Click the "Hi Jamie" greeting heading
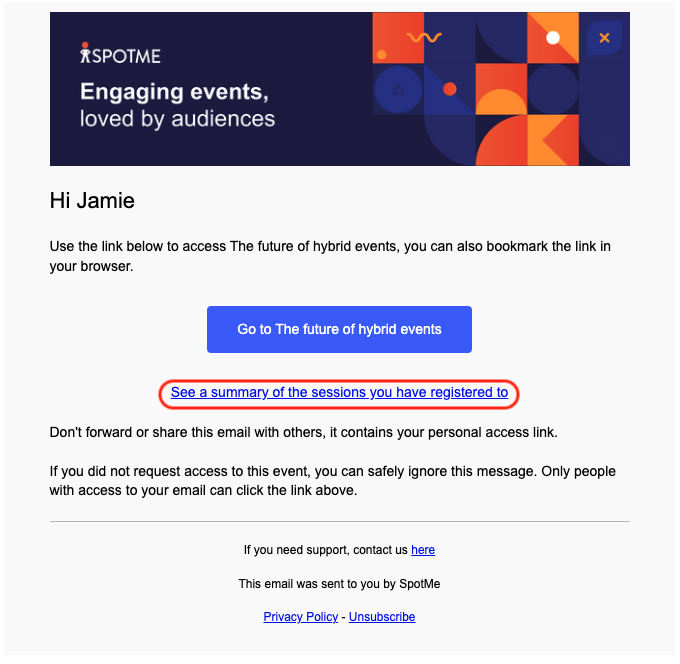This screenshot has width=680, height=664. pyautogui.click(x=92, y=200)
